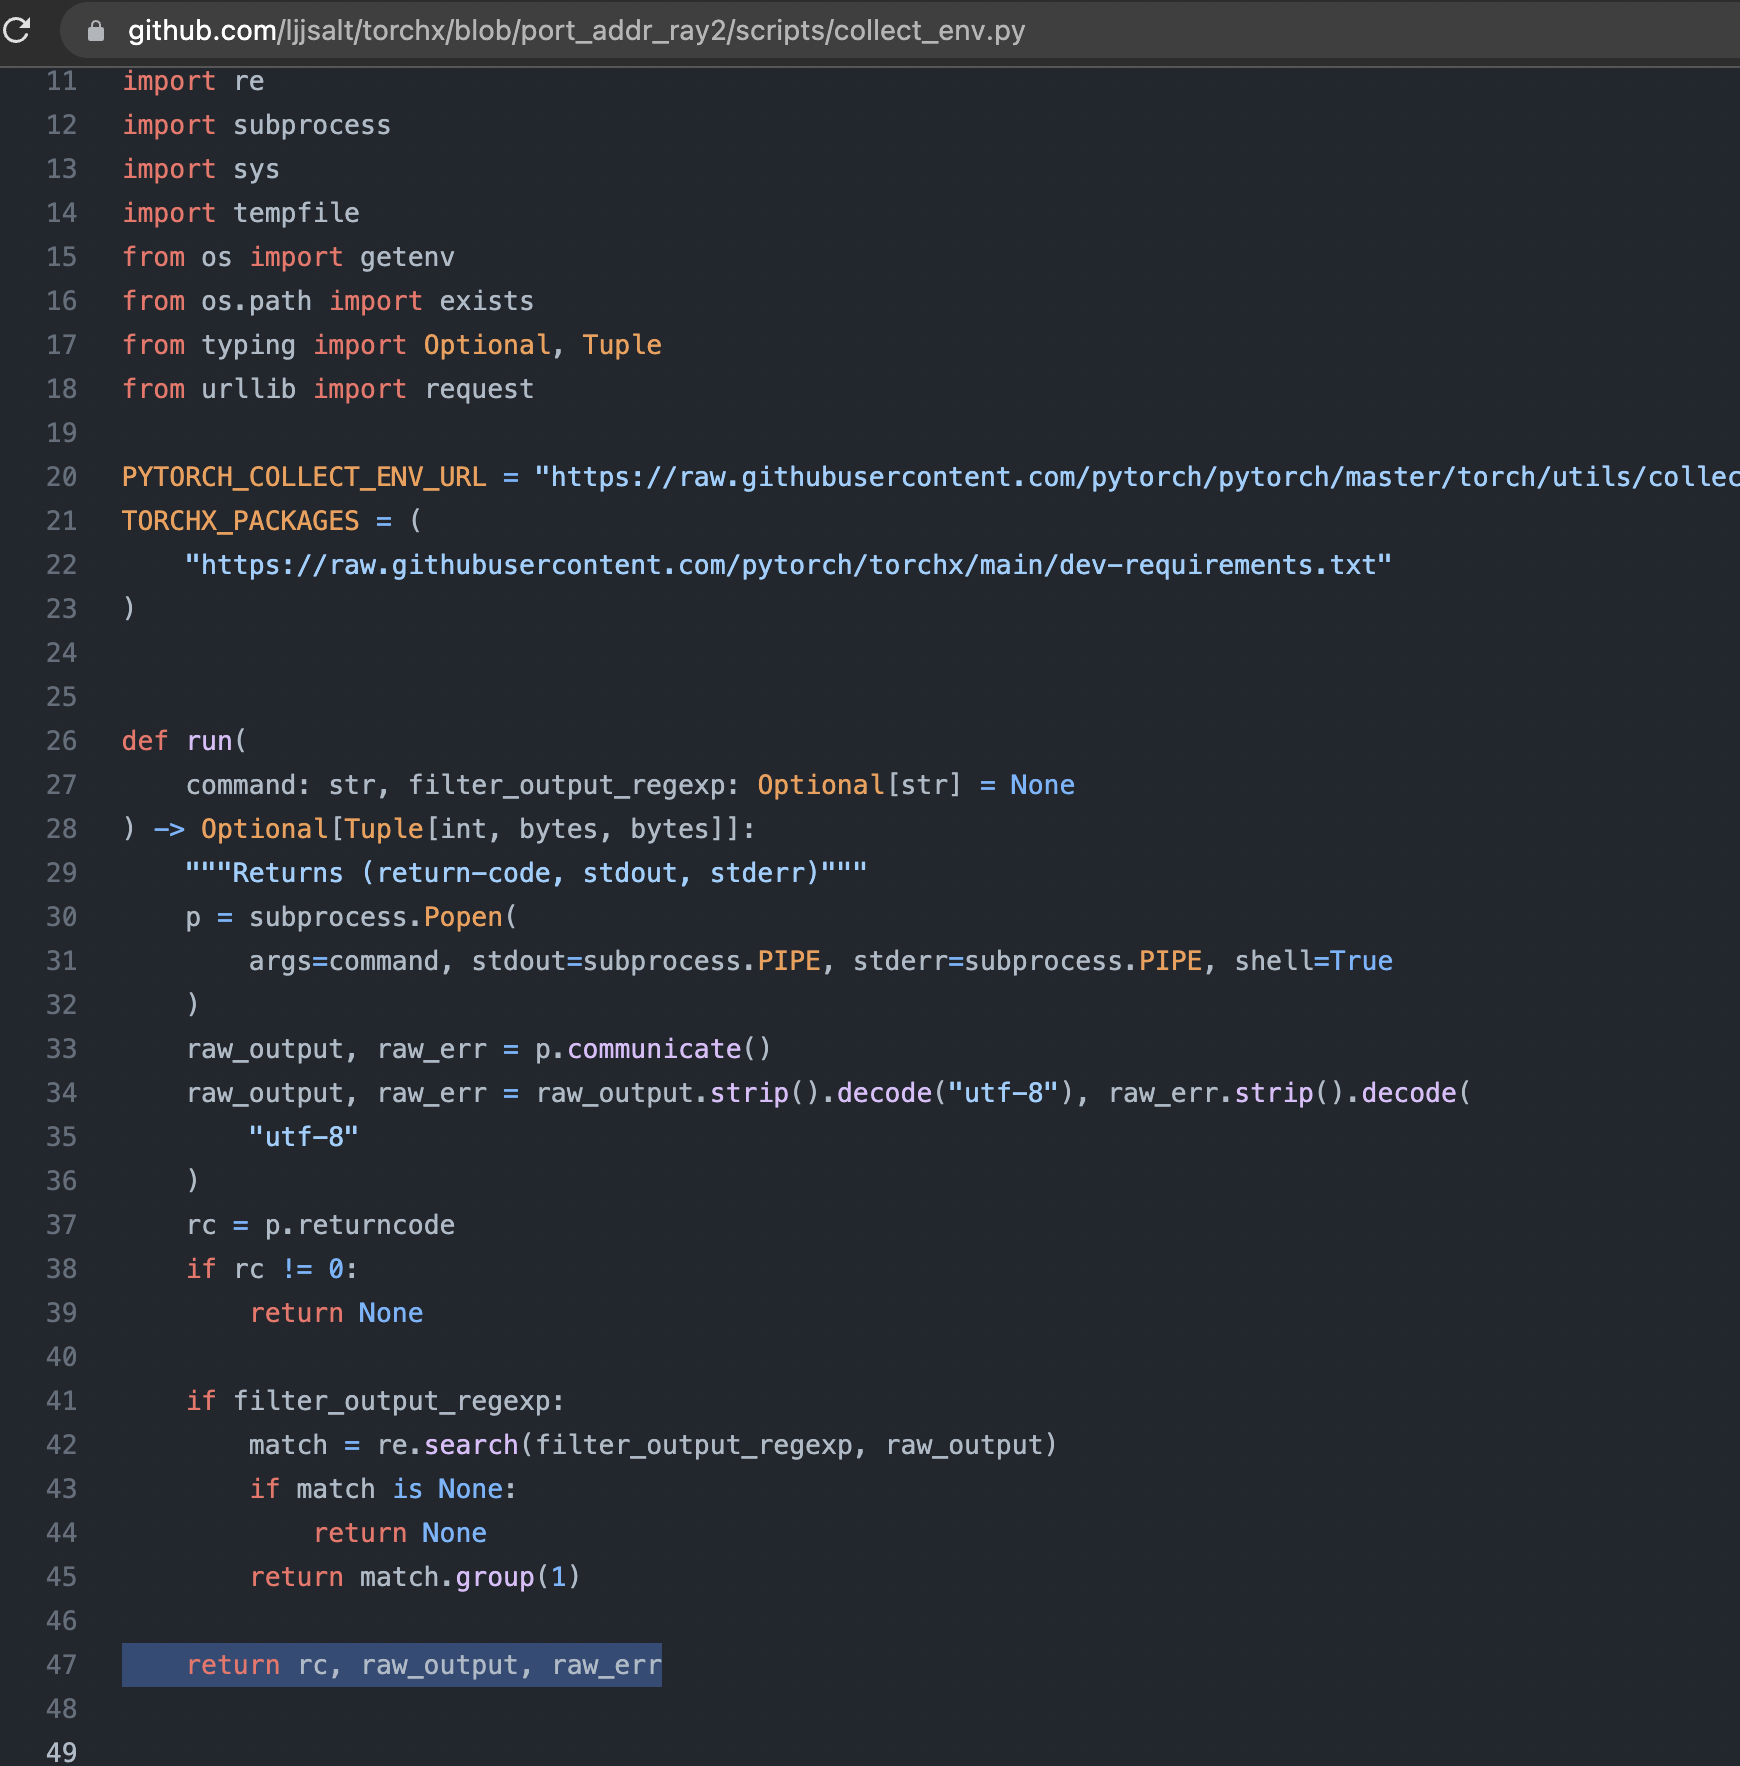The width and height of the screenshot is (1740, 1766).
Task: Click 're.search' call text on line 42
Action: [x=448, y=1445]
